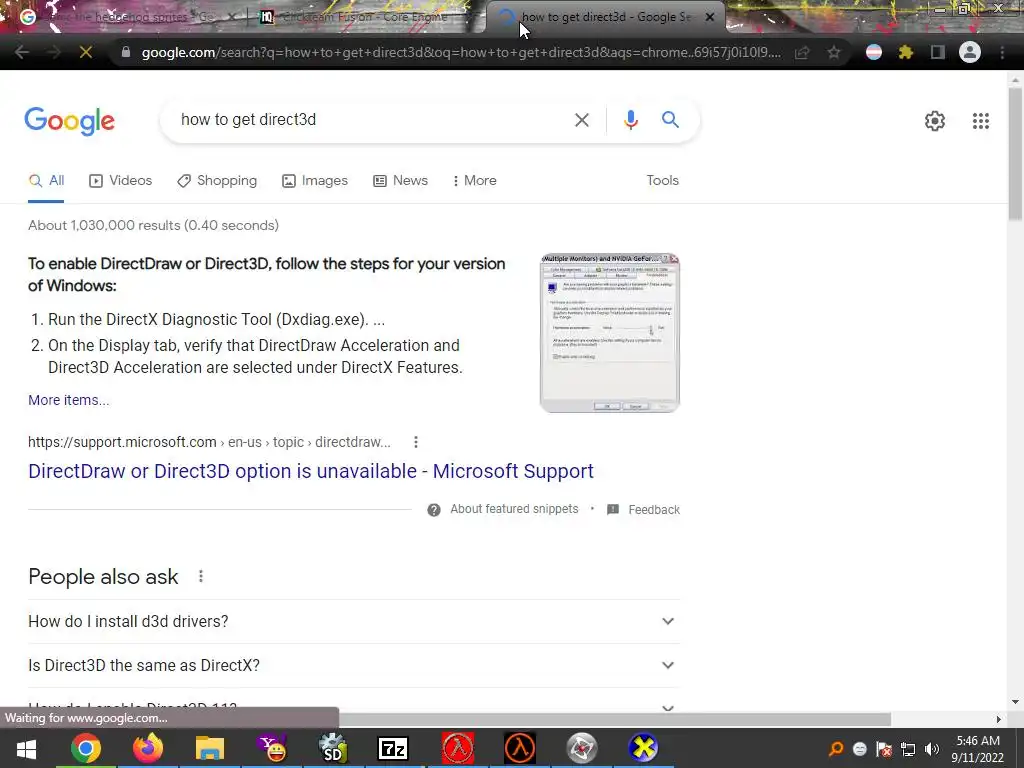Clear the search box with the X
1024x768 pixels.
pyautogui.click(x=581, y=120)
